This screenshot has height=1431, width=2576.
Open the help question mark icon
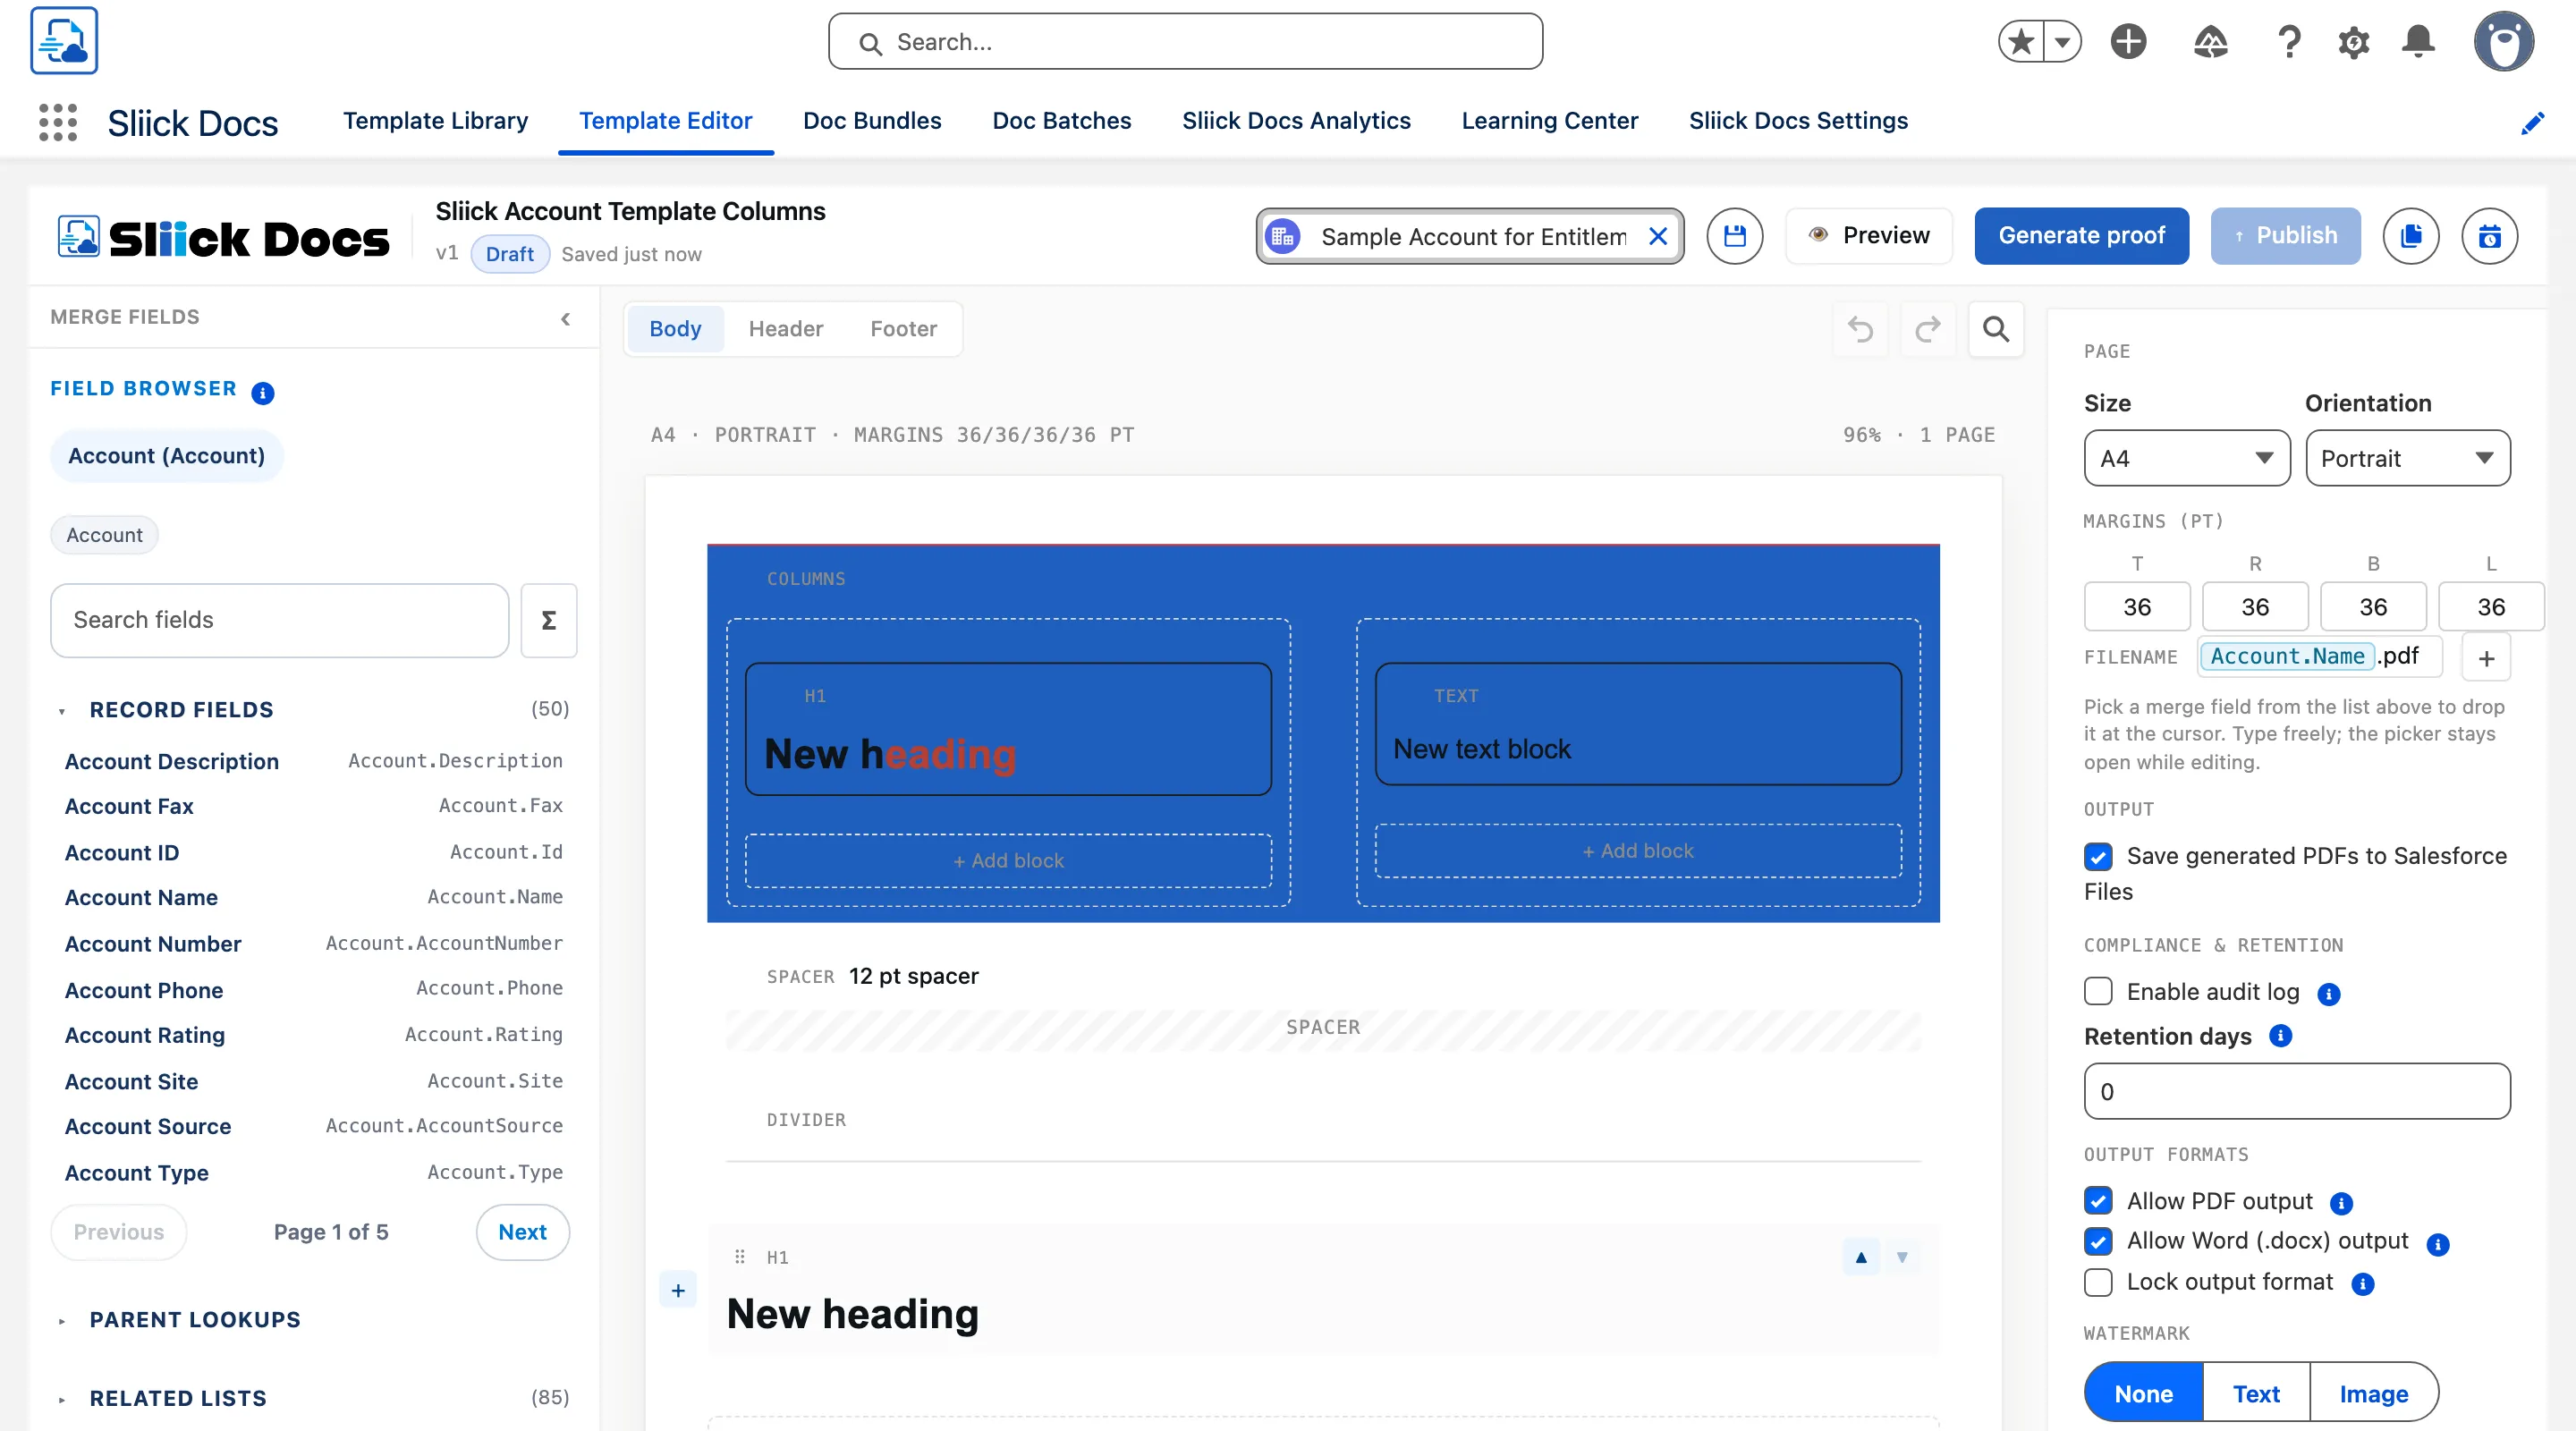tap(2288, 42)
